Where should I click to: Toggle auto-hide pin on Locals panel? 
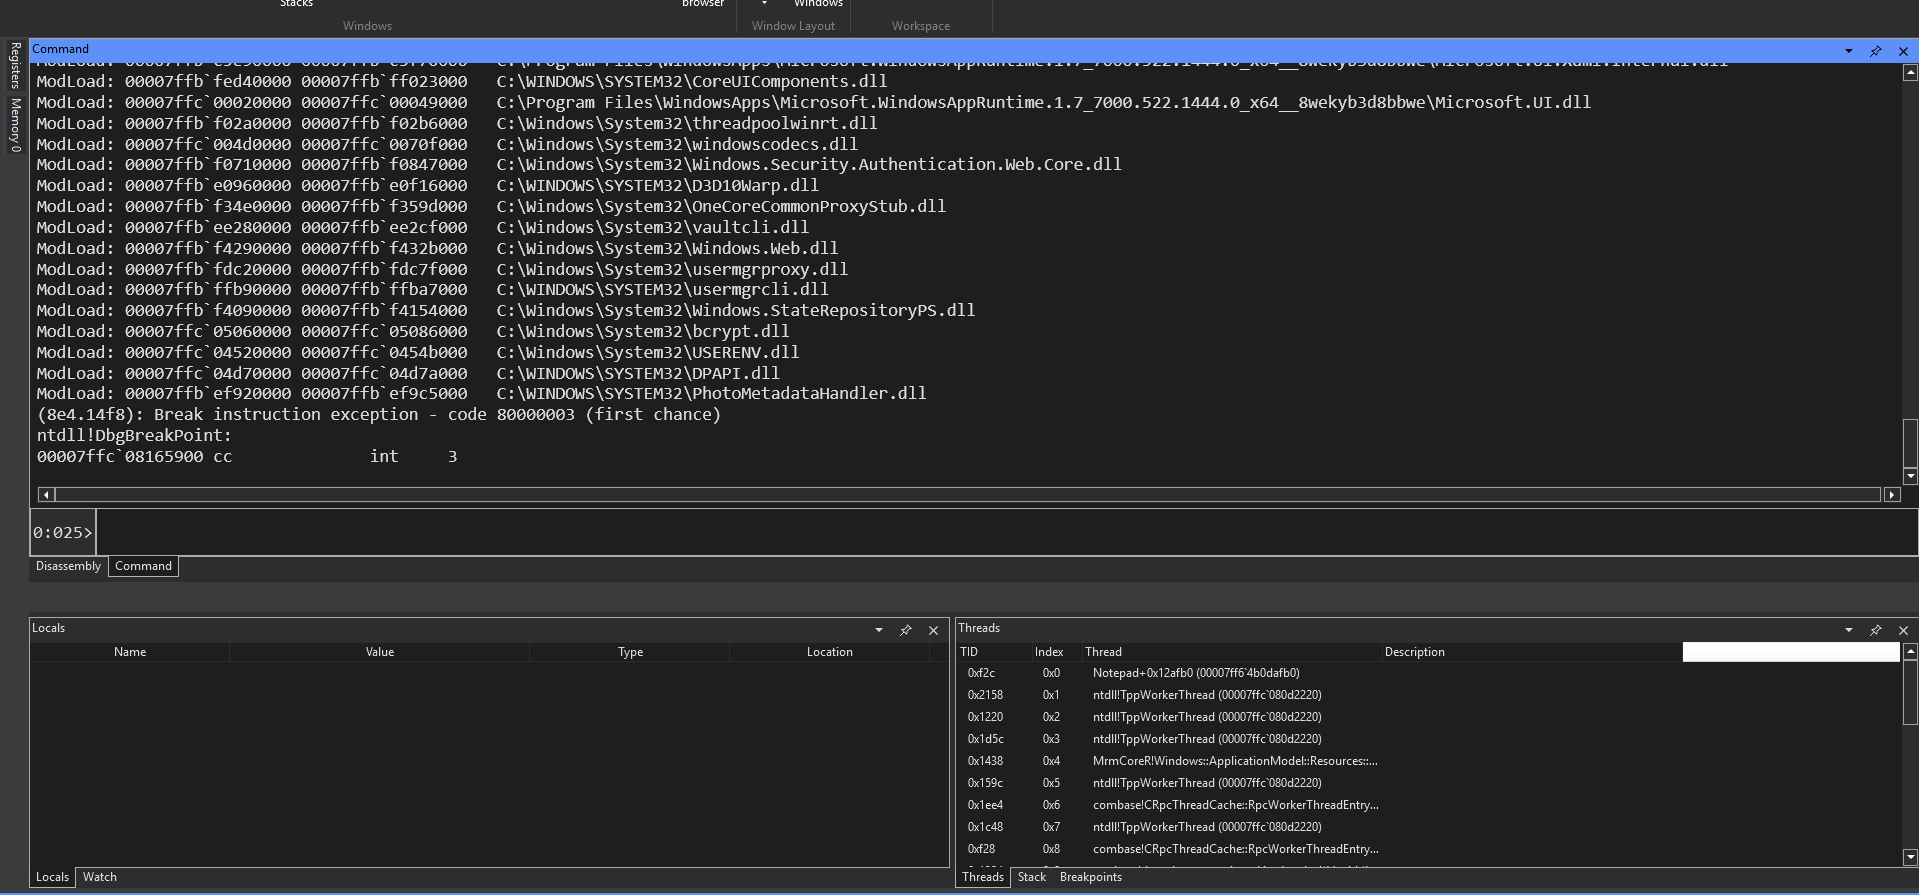point(906,630)
